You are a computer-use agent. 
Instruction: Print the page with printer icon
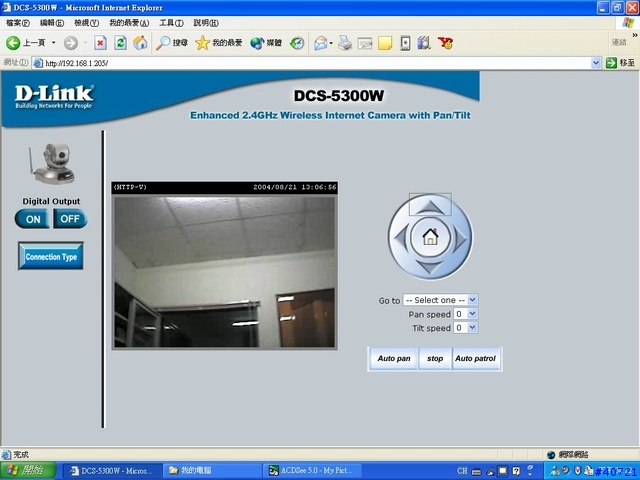345,42
